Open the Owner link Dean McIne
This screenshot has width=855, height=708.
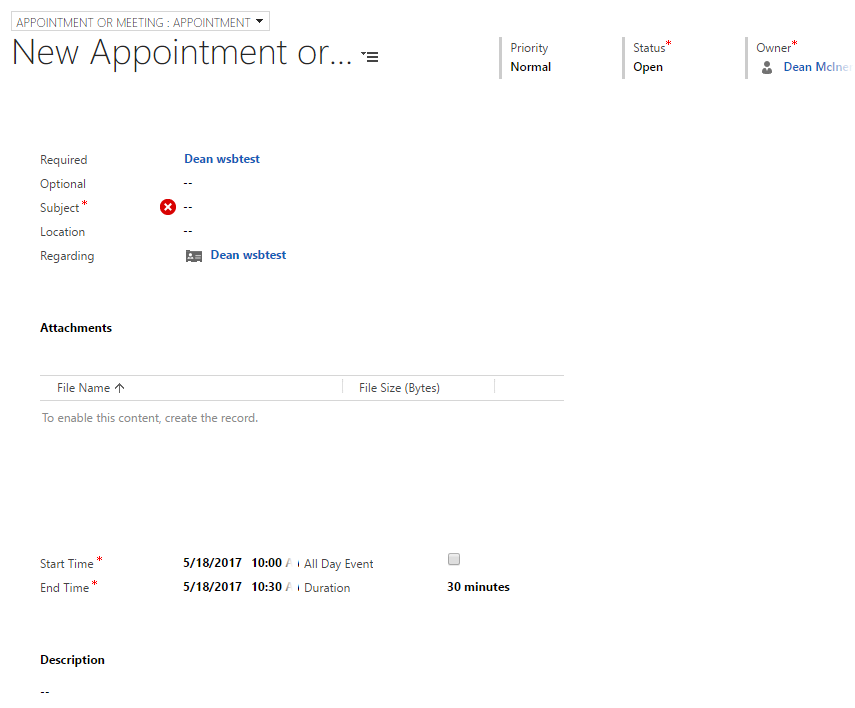pyautogui.click(x=817, y=67)
